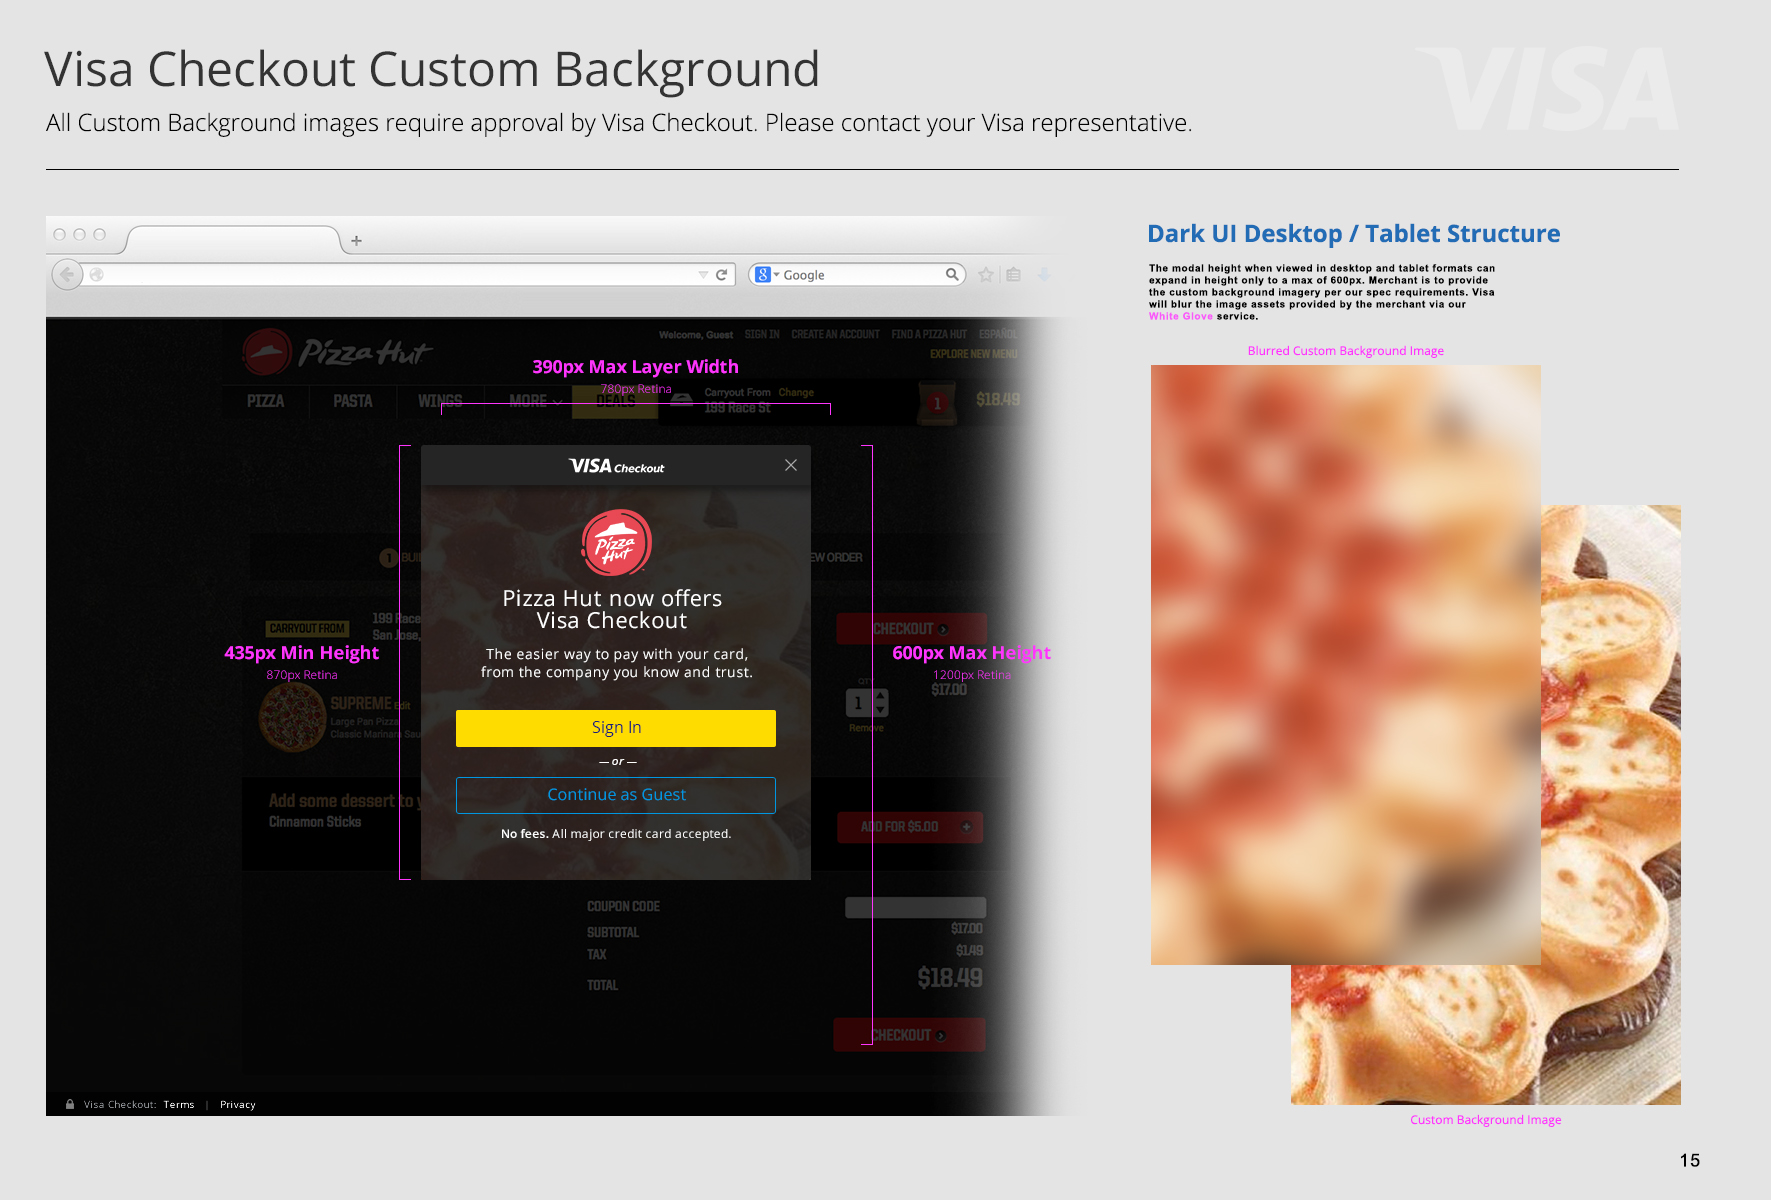
Task: Open the cart icon with badge 1
Action: 935,402
